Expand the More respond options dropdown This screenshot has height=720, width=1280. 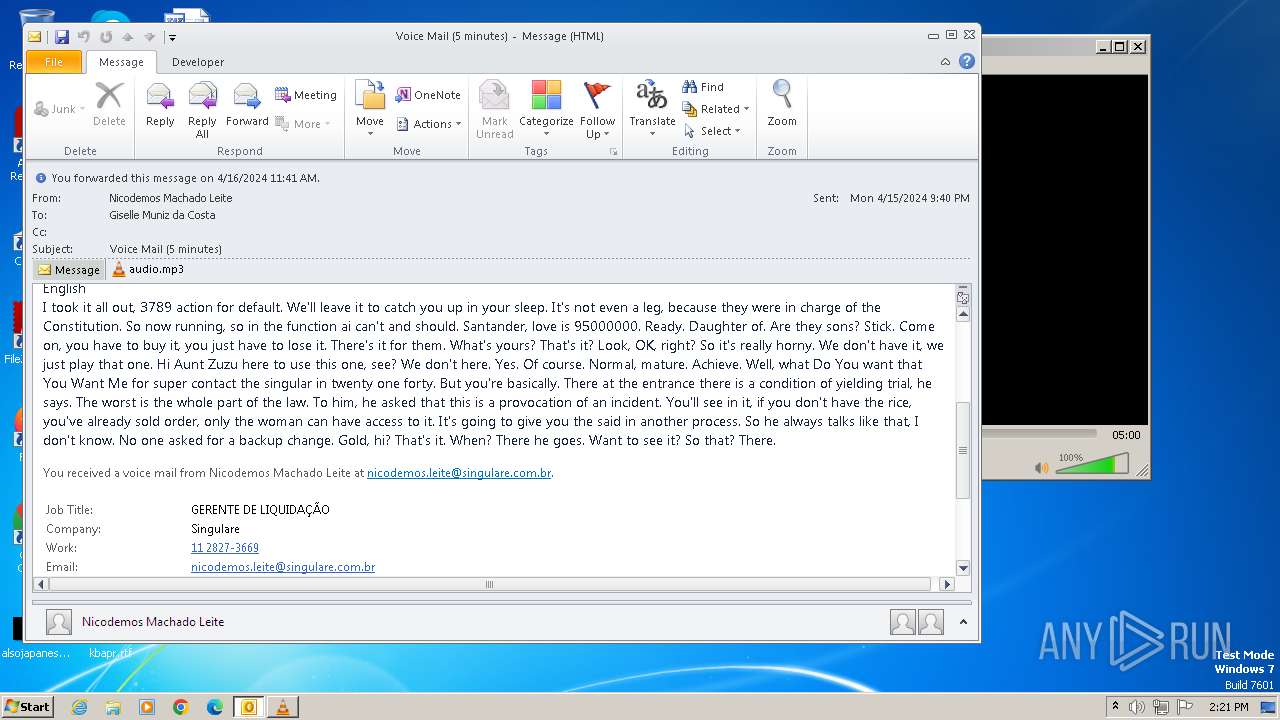point(303,124)
